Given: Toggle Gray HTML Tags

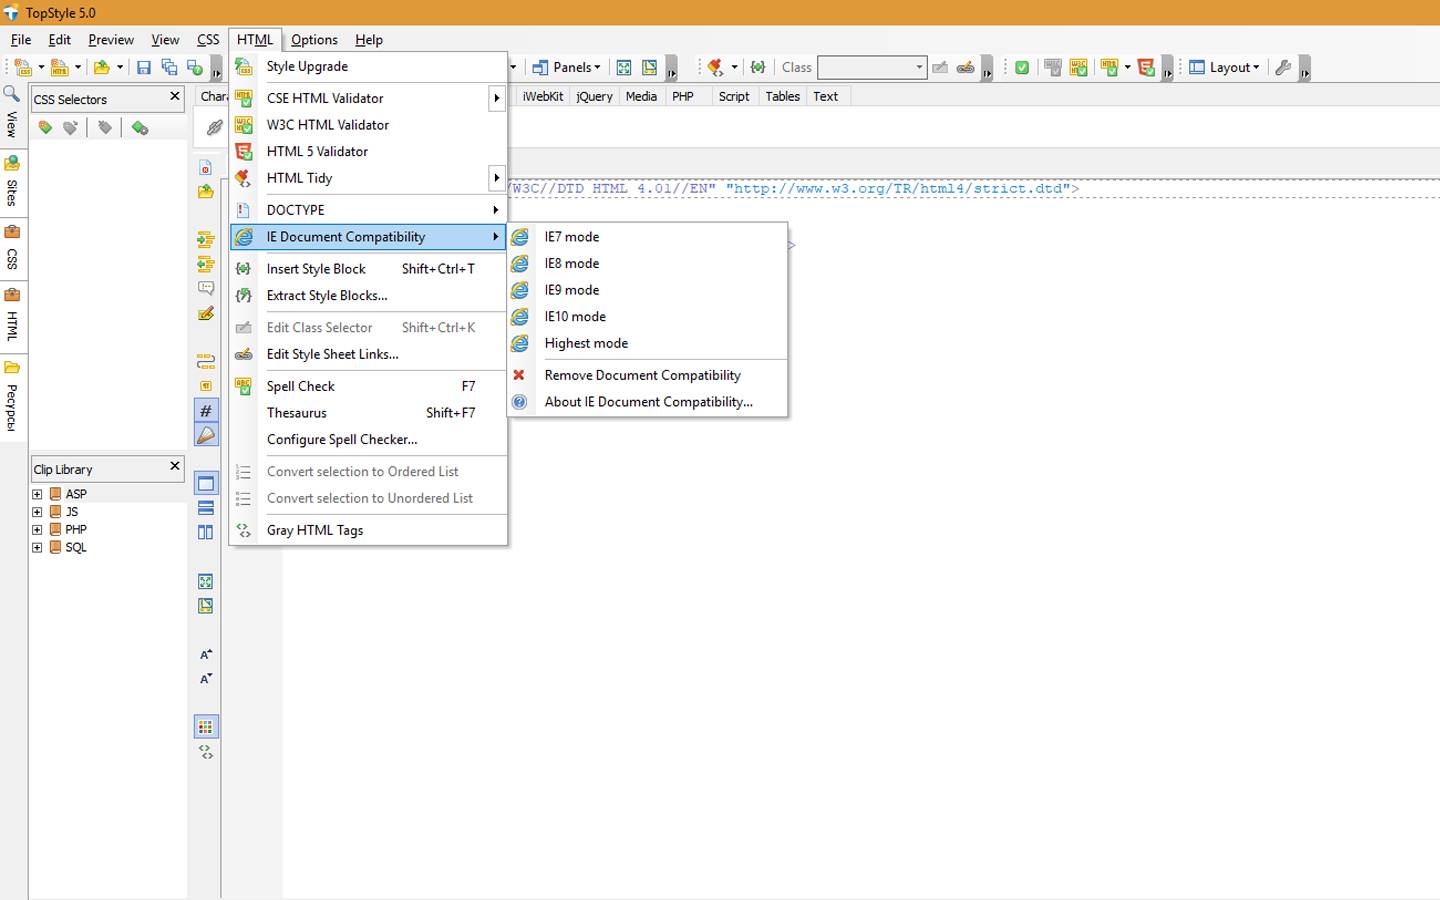Looking at the screenshot, I should 368,530.
